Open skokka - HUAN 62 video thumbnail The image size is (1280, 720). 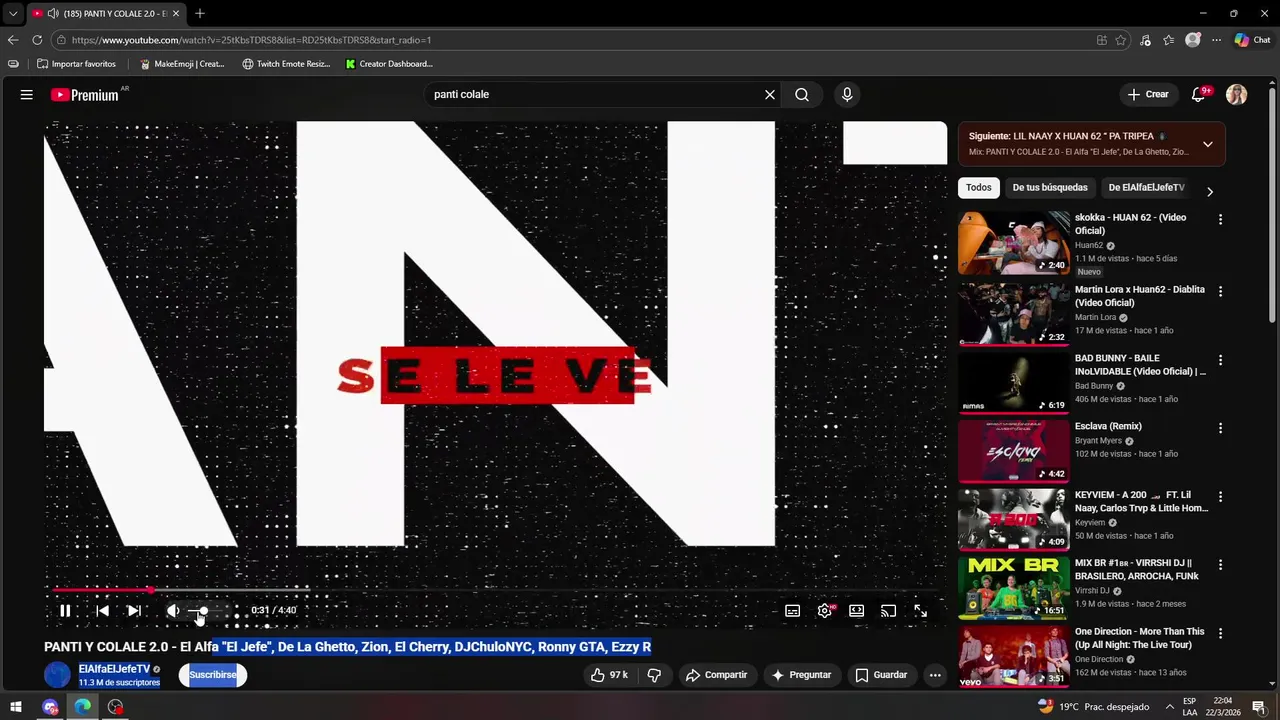coord(1014,243)
